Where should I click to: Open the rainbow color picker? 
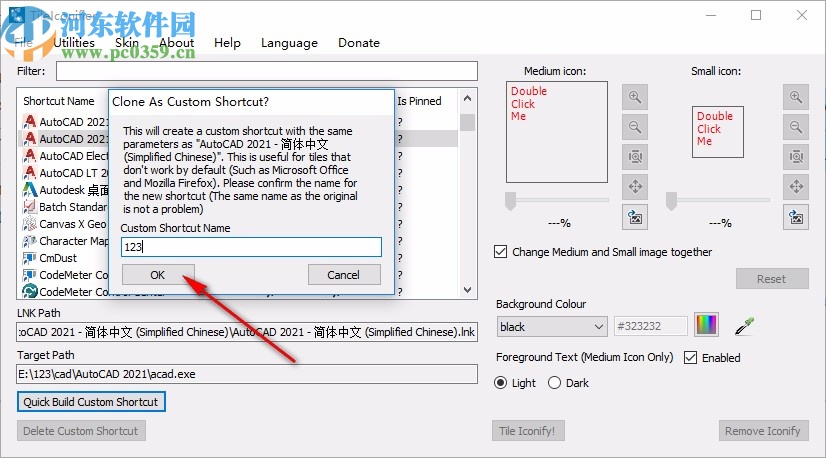click(x=706, y=324)
